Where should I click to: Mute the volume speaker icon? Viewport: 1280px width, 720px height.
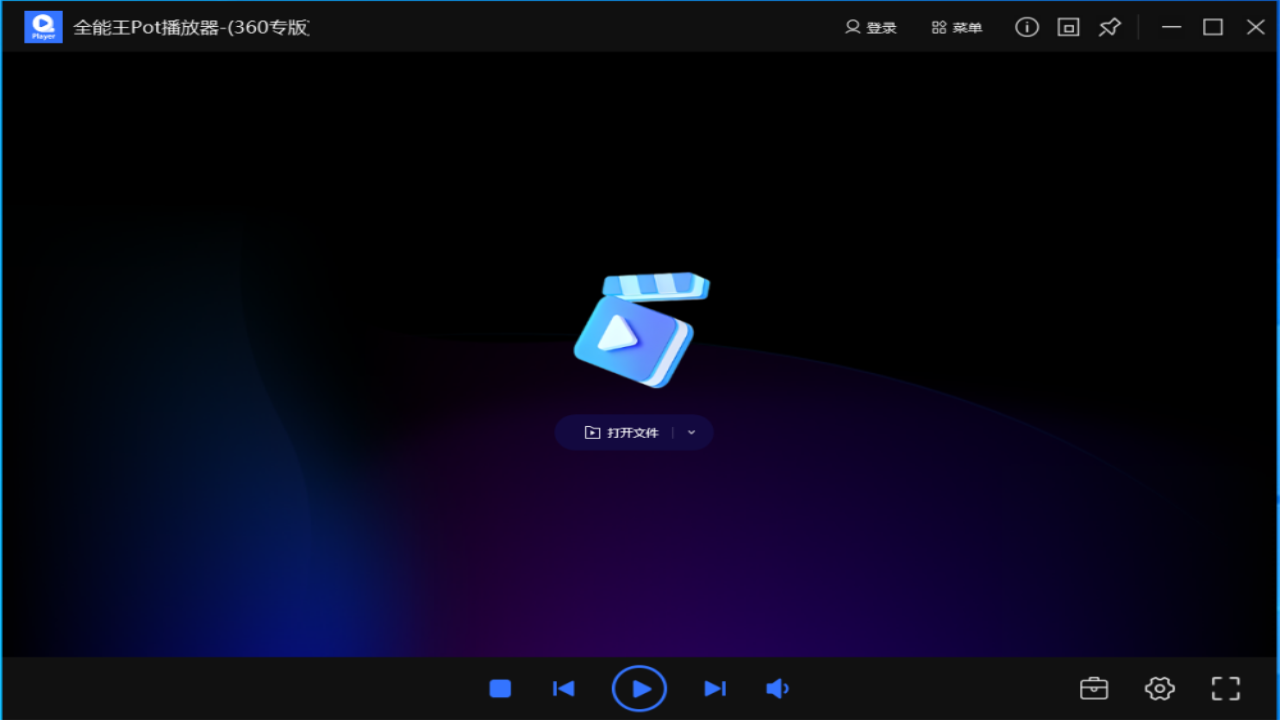point(777,688)
